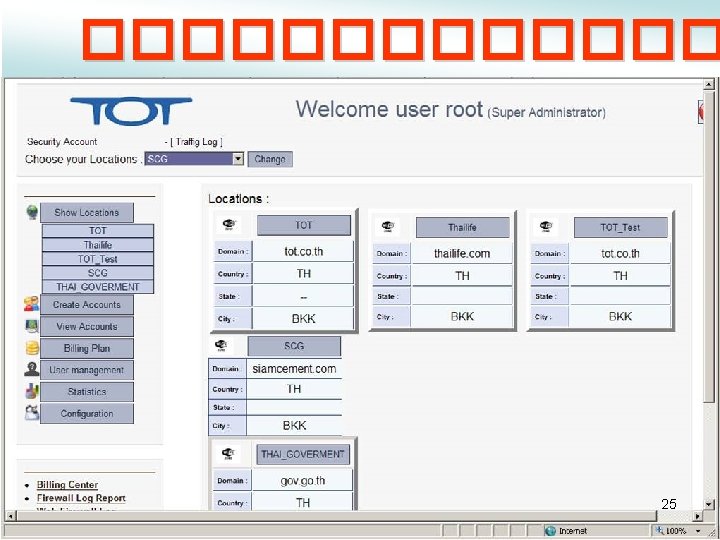The height and width of the screenshot is (540, 720).
Task: Click the Thailife card header button
Action: coord(462,227)
